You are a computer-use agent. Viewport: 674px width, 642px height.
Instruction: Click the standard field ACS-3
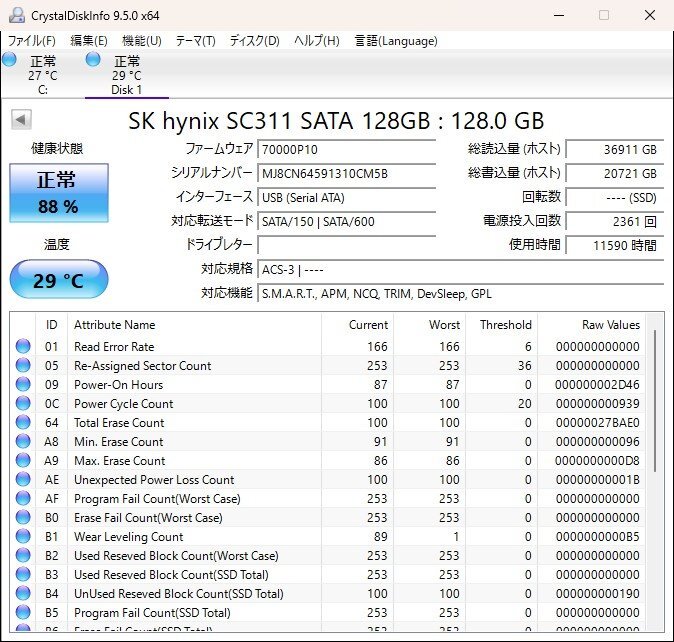point(461,270)
